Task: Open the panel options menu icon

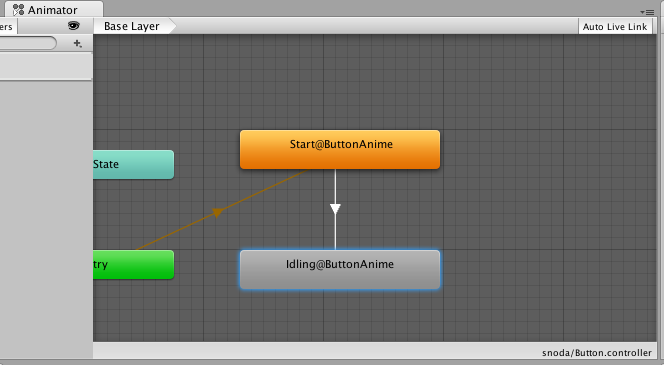Action: coord(647,12)
